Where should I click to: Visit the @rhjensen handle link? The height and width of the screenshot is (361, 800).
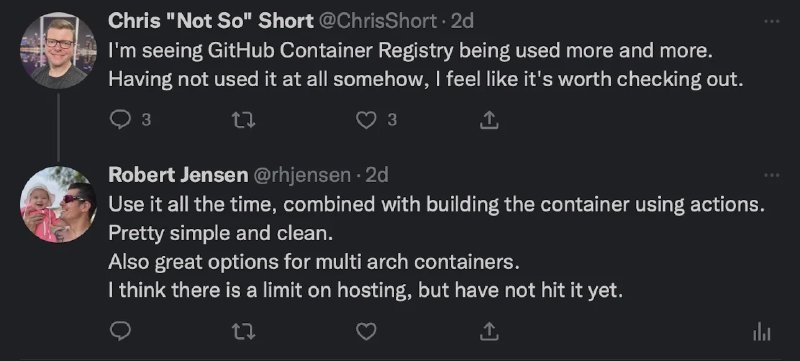(302, 175)
